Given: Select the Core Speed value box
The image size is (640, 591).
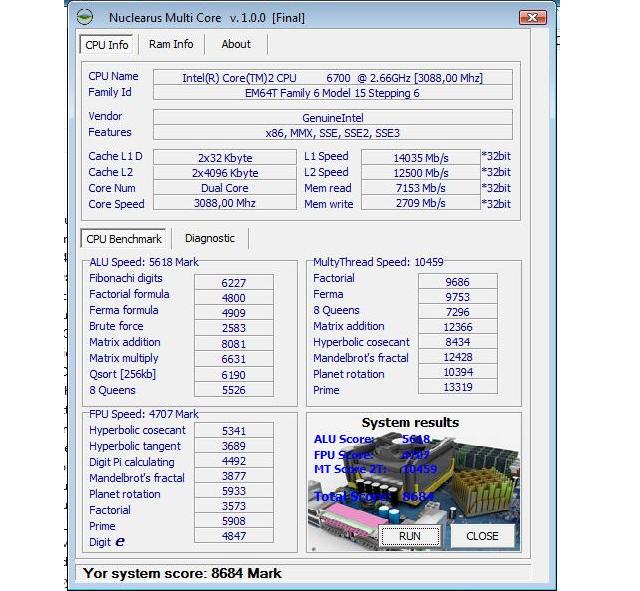Looking at the screenshot, I should point(226,204).
